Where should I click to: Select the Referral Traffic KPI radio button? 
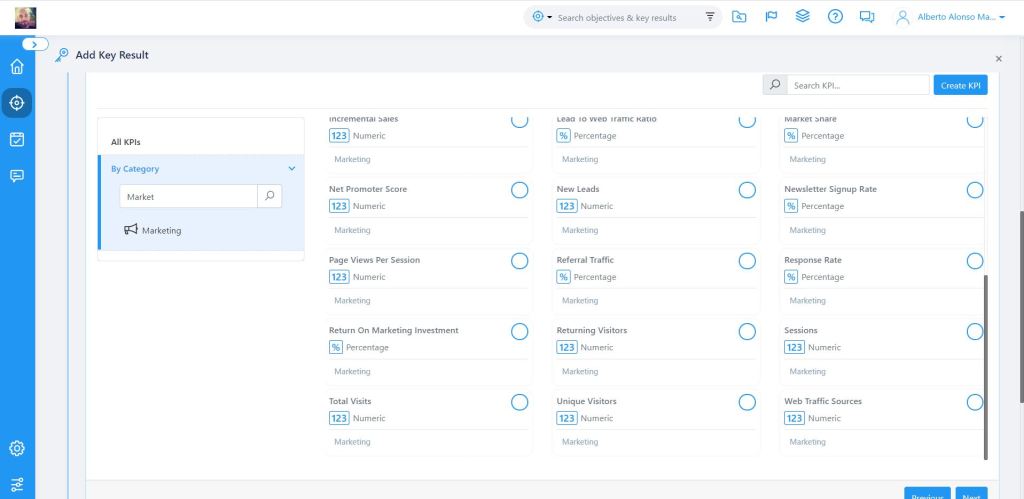747,261
